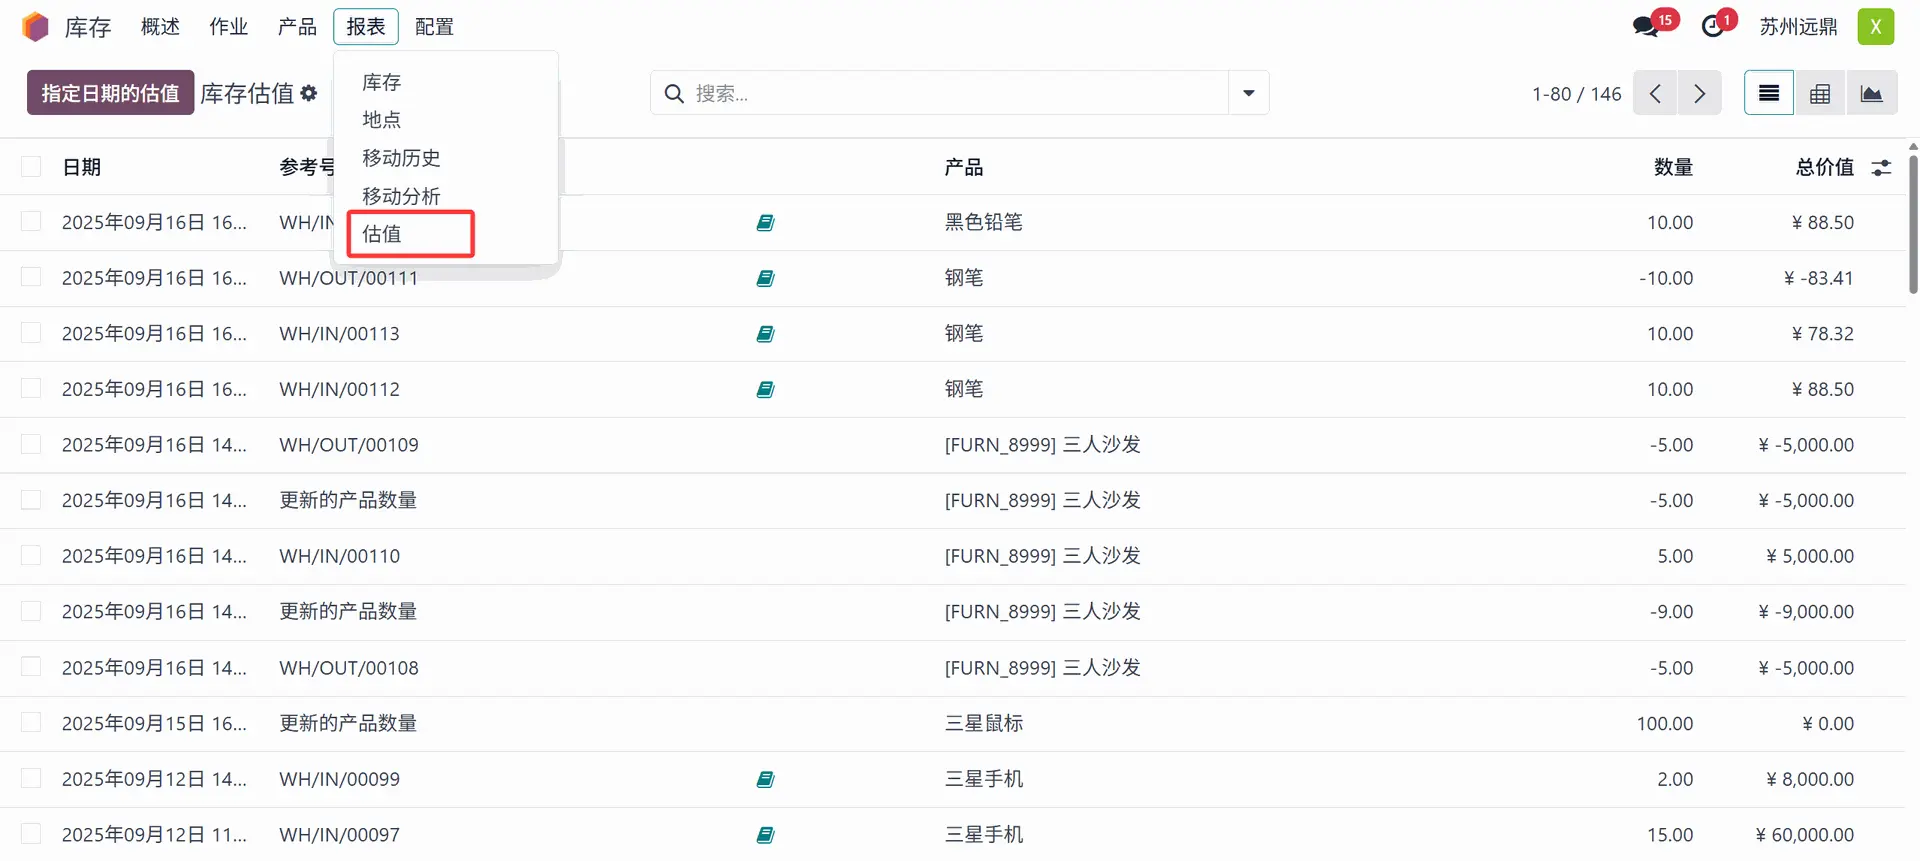Expand the search filter dropdown arrow

click(1248, 93)
